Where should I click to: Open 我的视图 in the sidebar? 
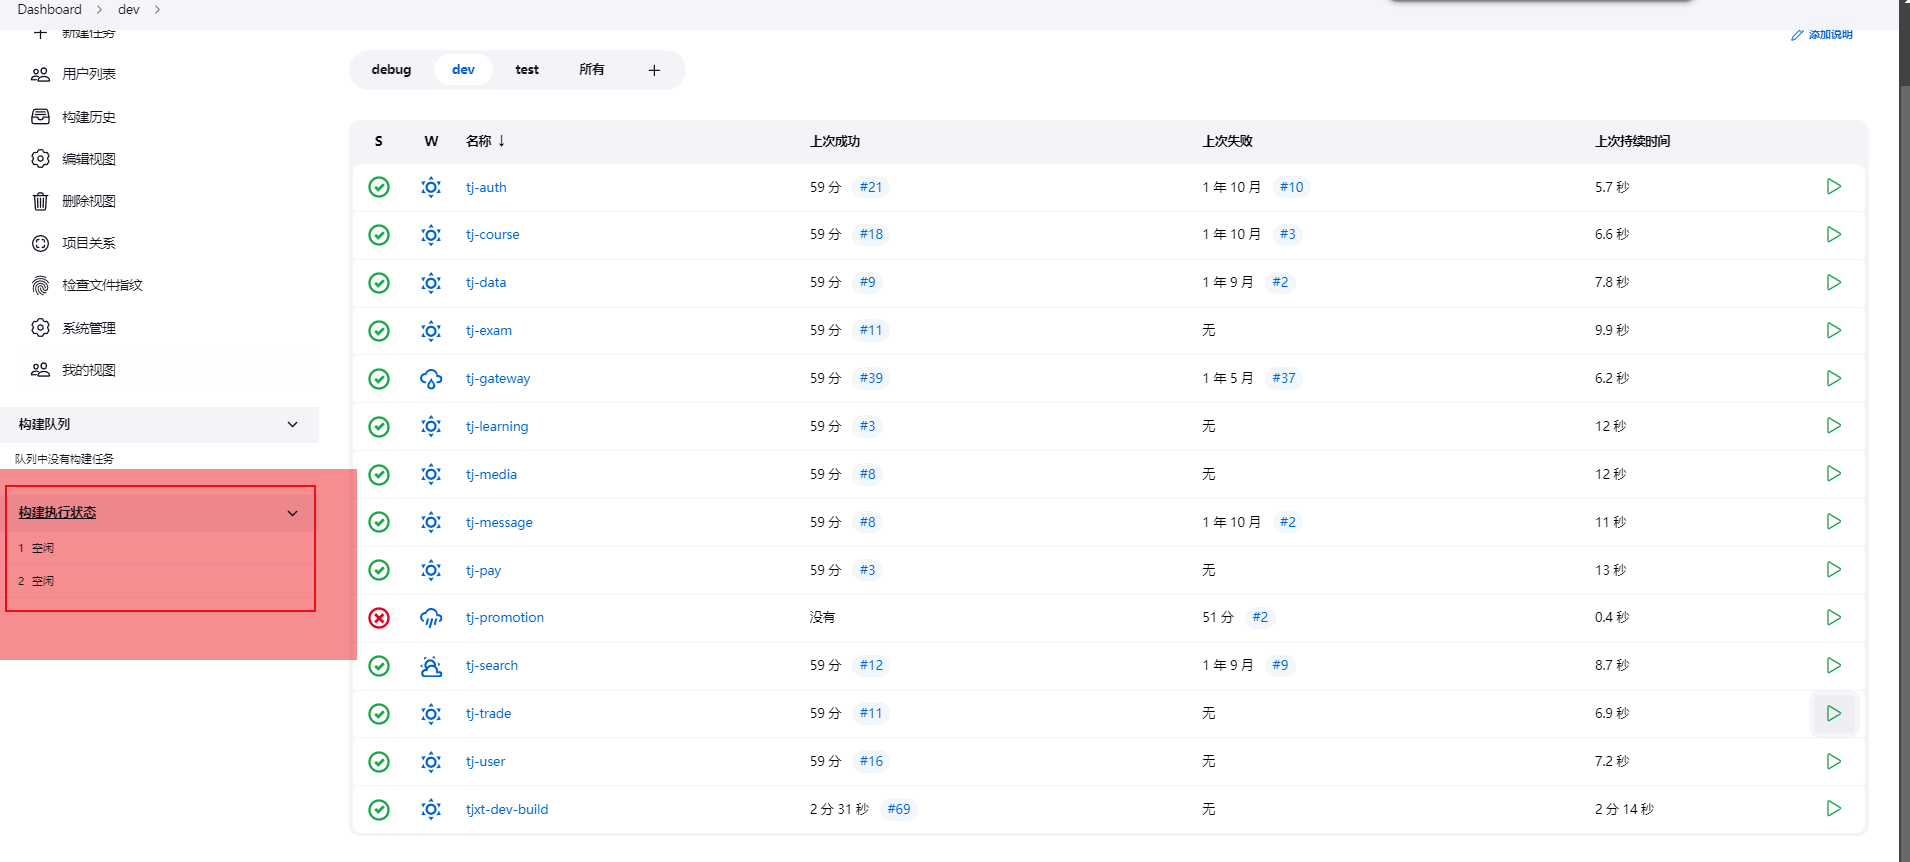89,370
